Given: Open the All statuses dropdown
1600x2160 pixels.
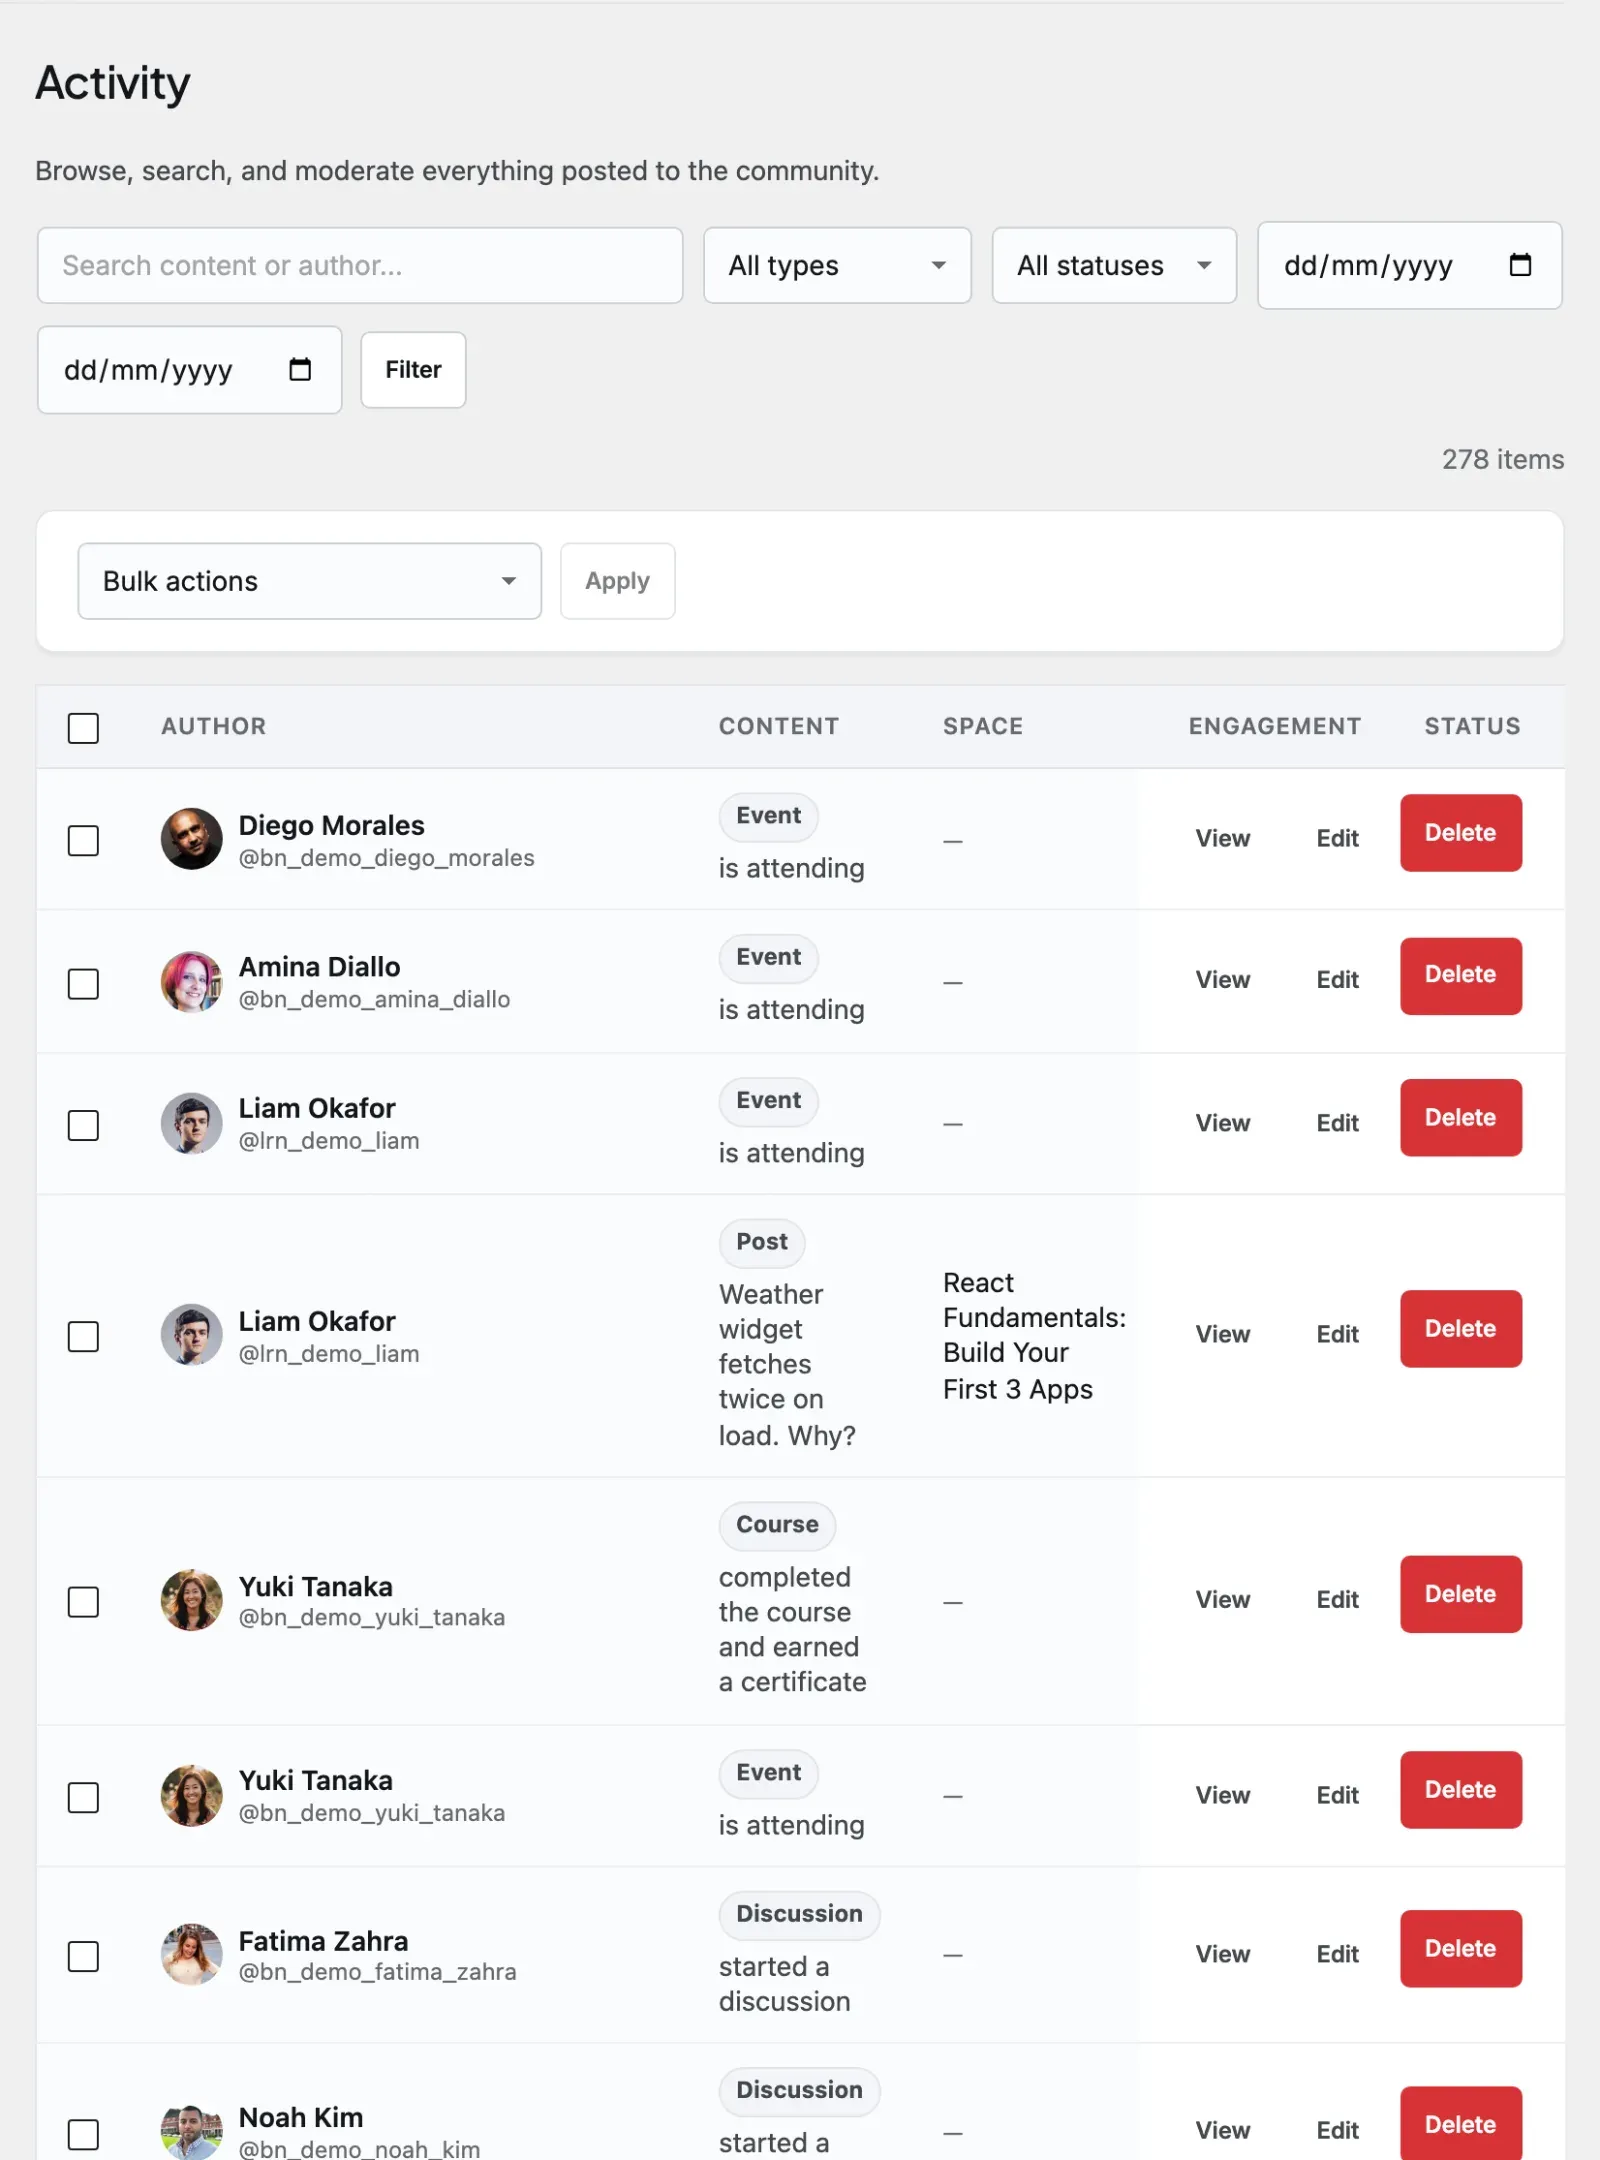Looking at the screenshot, I should (x=1114, y=265).
